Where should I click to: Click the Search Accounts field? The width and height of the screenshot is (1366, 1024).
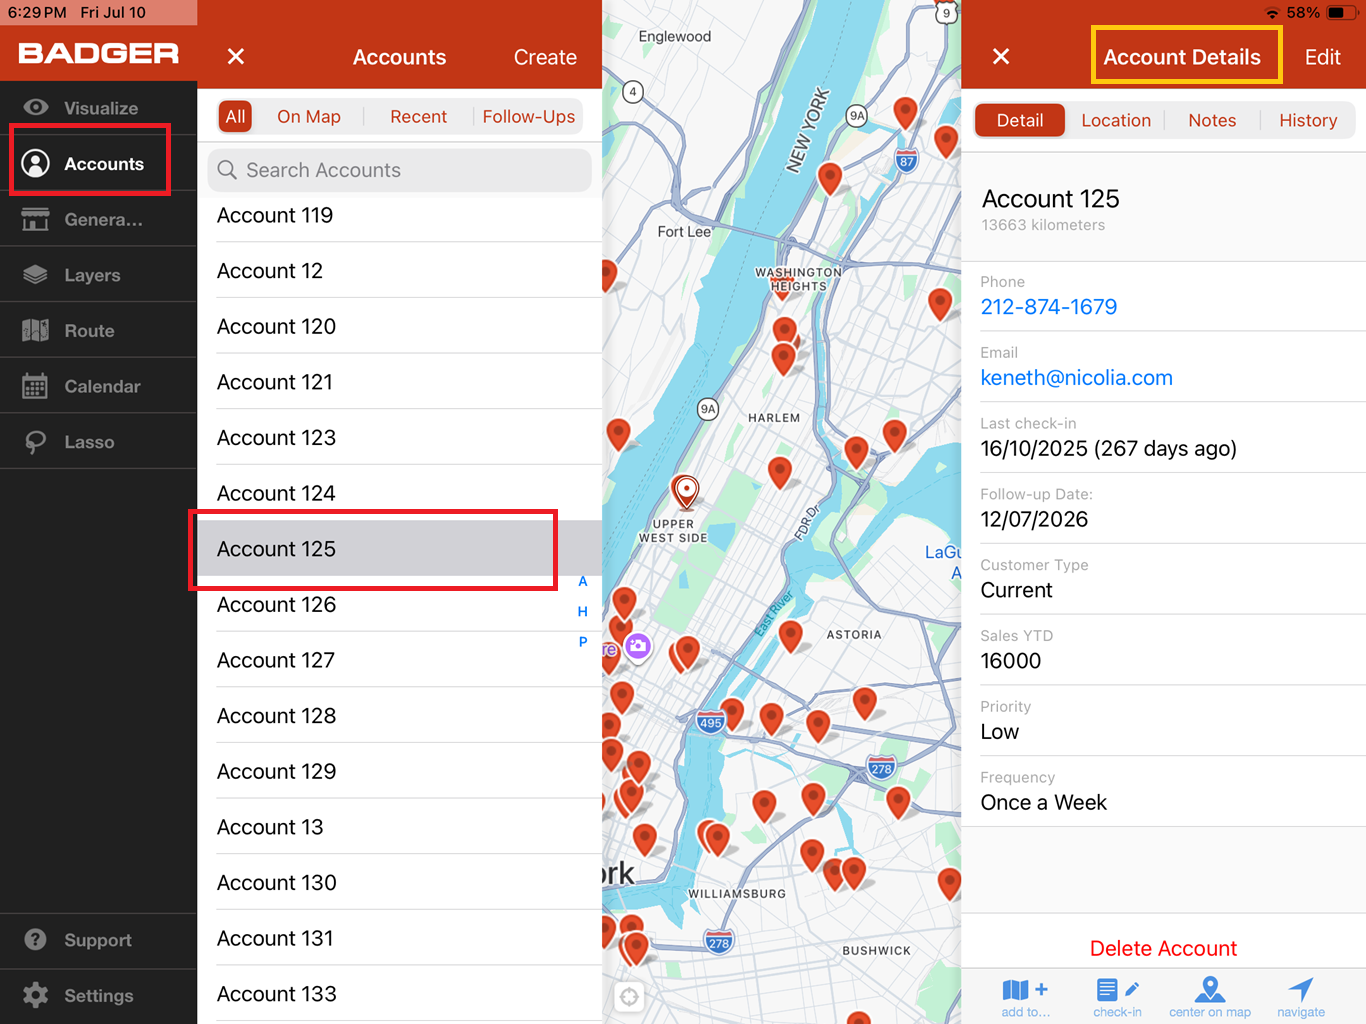[399, 170]
